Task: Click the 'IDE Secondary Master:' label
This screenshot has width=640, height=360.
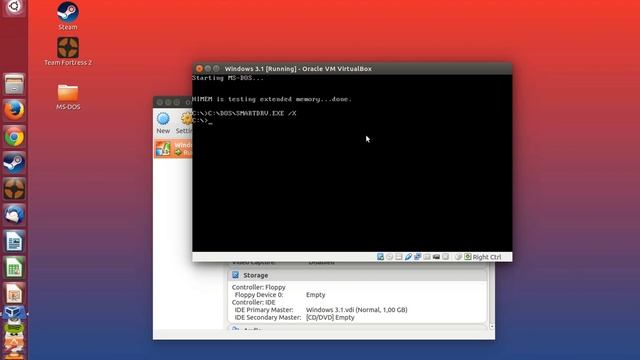Action: (268, 318)
